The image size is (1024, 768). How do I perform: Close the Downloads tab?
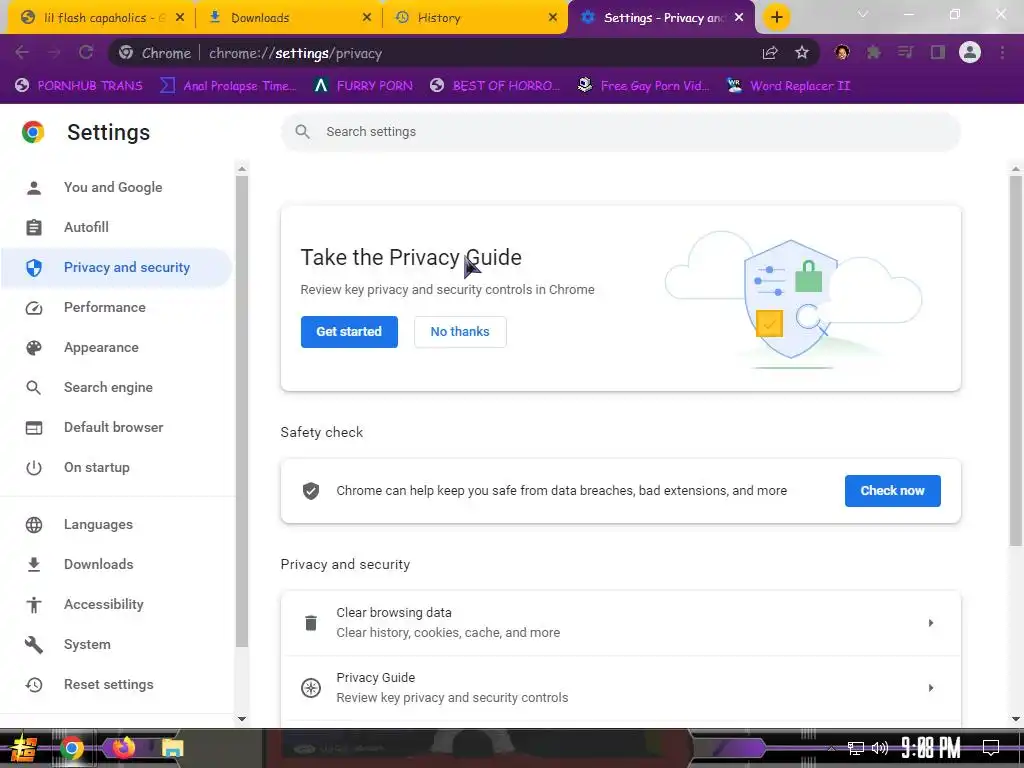pos(367,18)
